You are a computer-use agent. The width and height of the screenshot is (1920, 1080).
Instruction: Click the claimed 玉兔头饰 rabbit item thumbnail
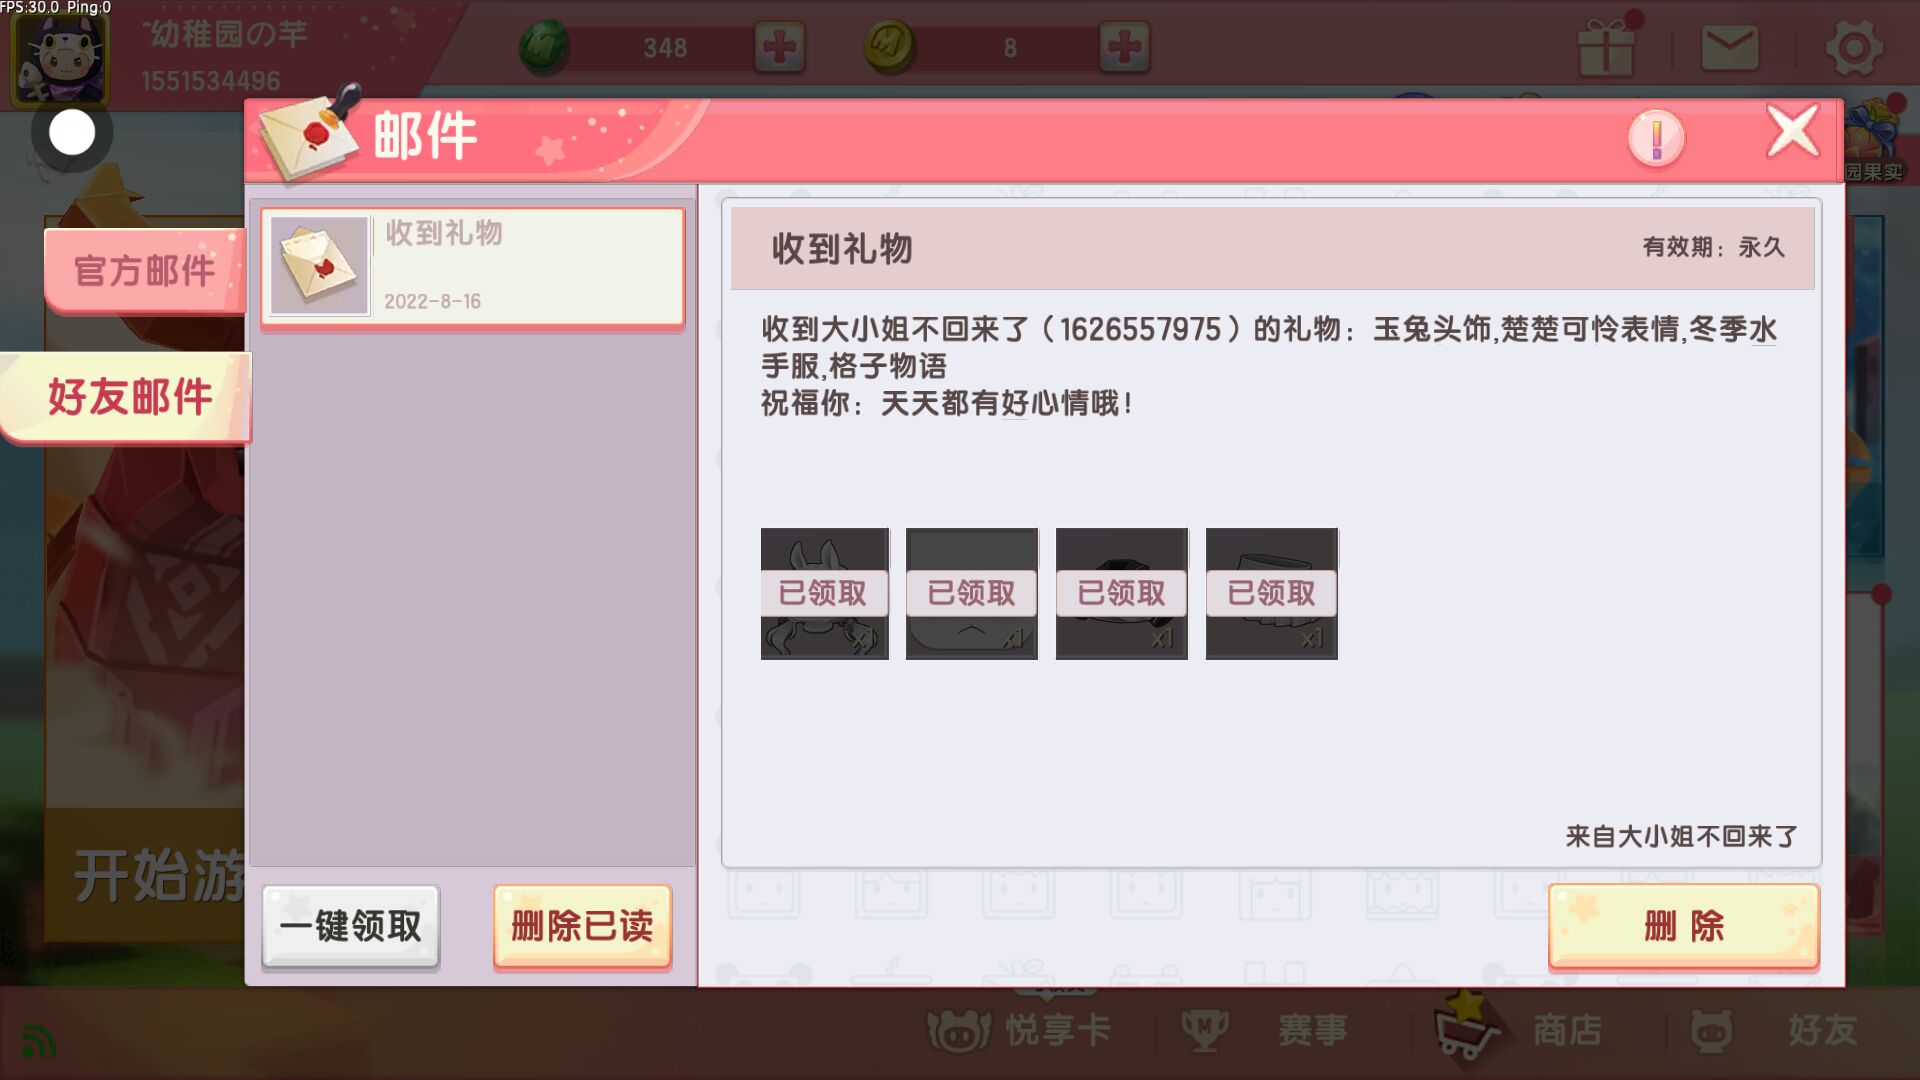pyautogui.click(x=825, y=594)
